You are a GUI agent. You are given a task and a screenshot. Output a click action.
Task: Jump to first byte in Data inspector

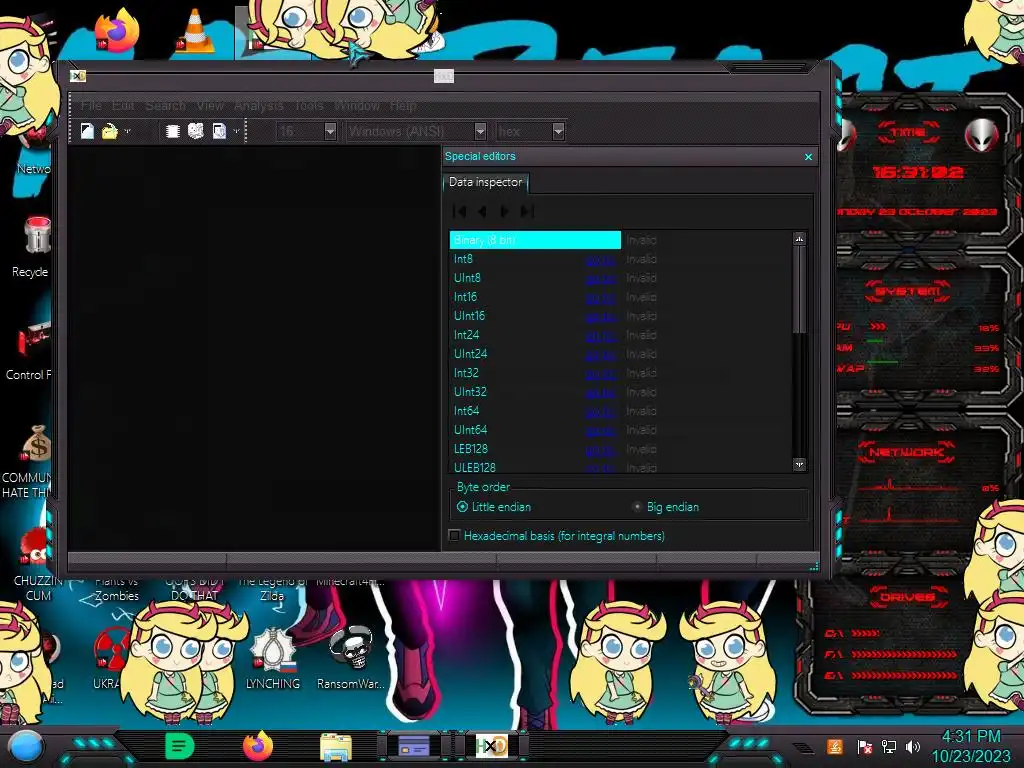pos(459,211)
